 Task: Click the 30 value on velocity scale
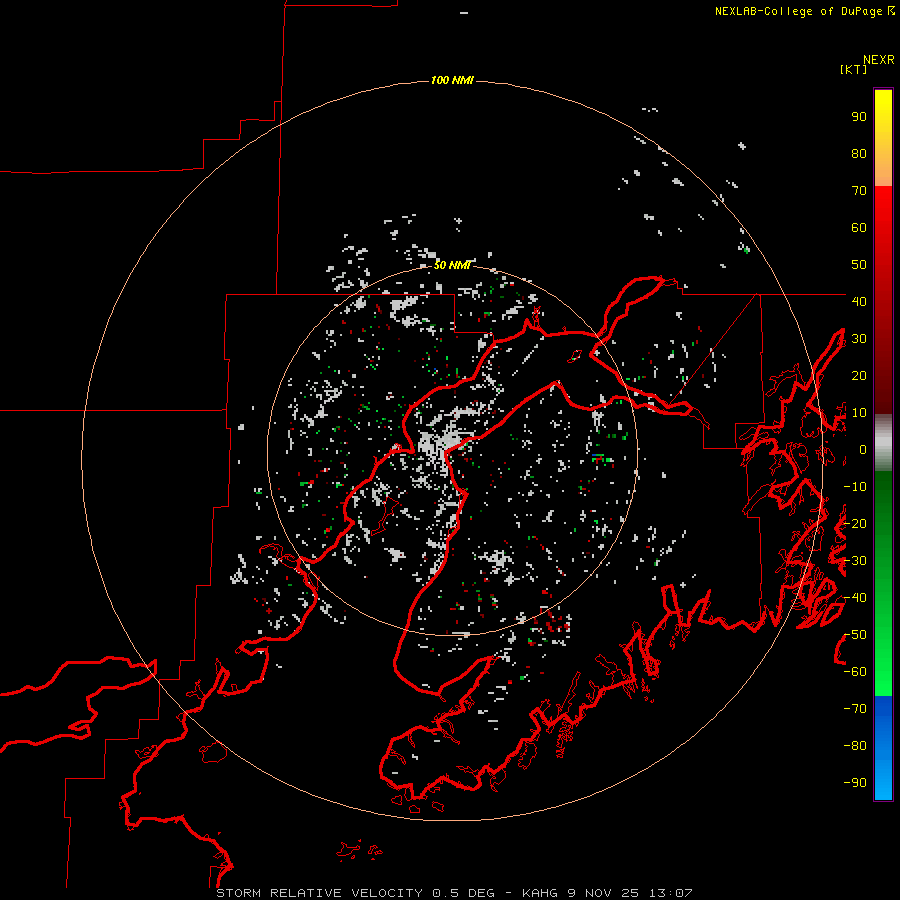(859, 339)
